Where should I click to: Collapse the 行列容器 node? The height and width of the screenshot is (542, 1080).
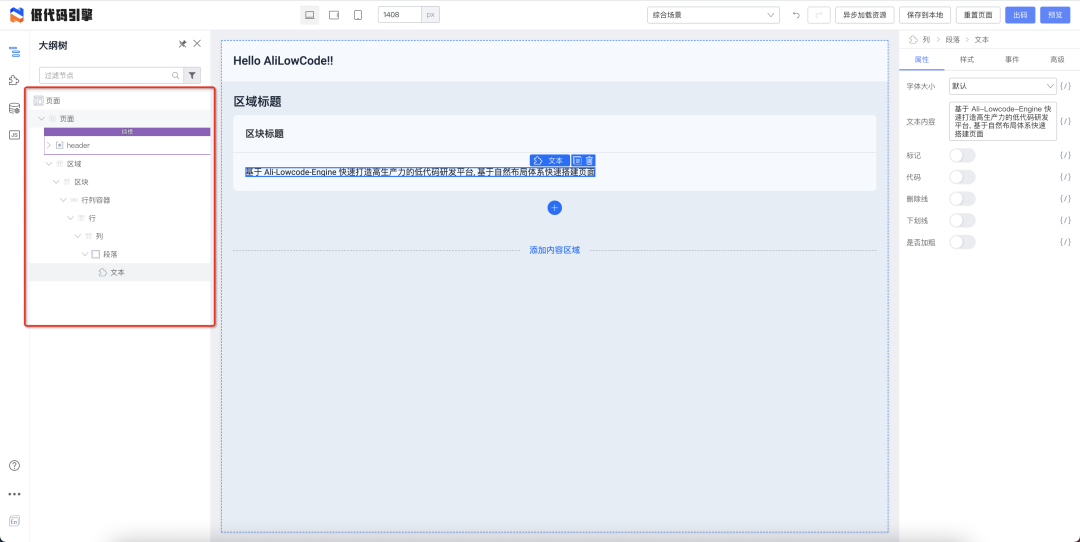(63, 200)
